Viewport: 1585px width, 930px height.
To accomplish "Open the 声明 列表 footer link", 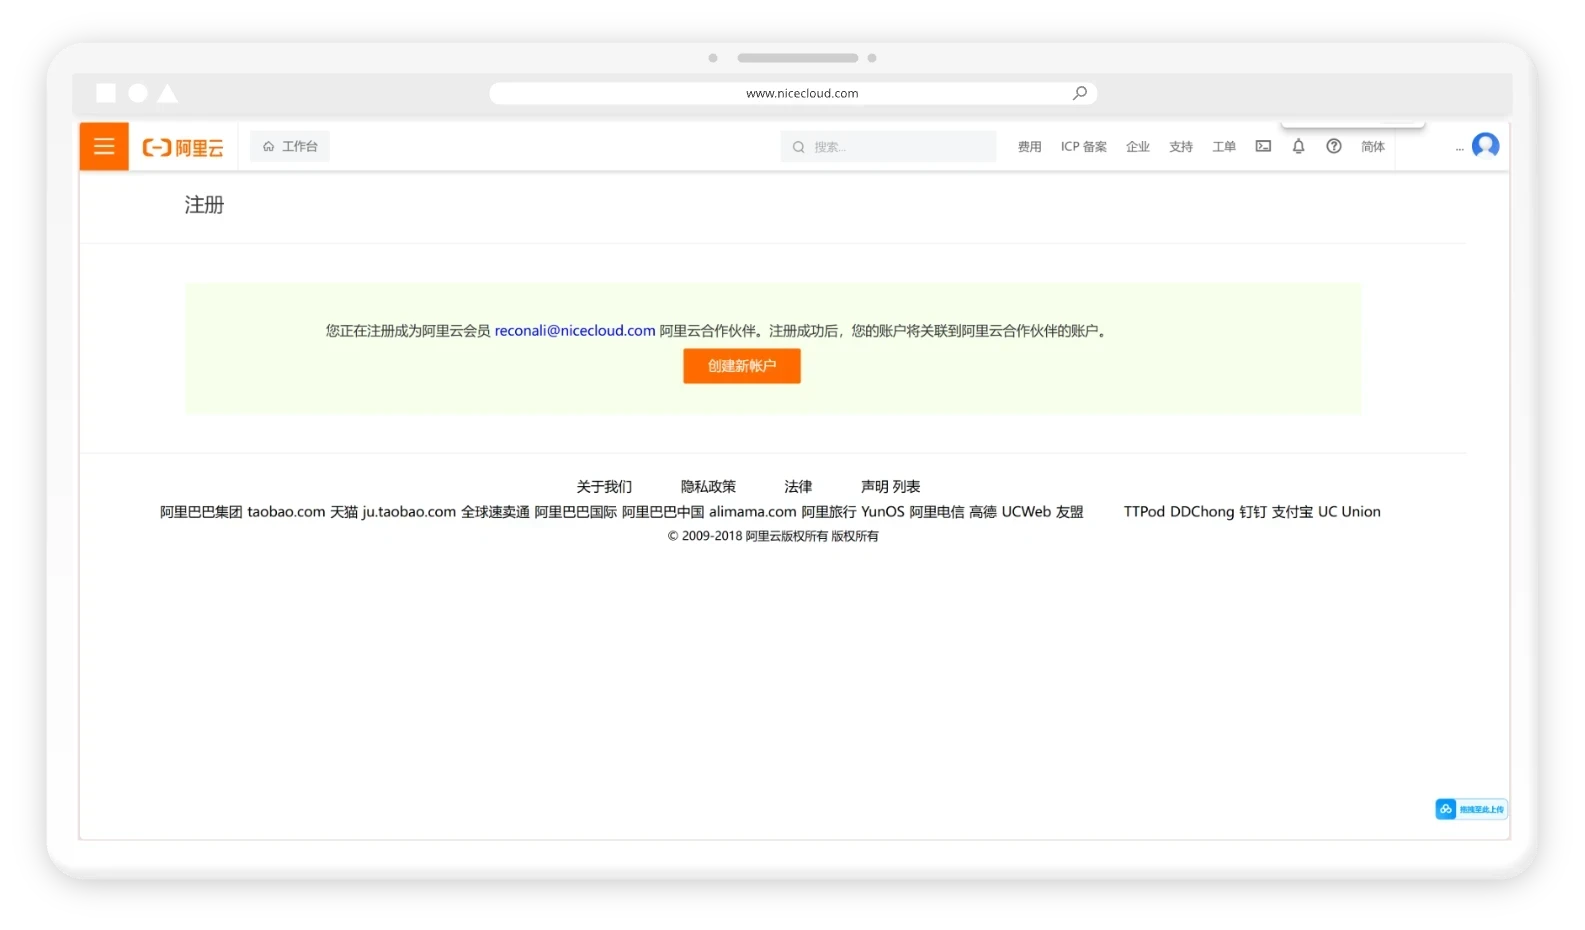I will tap(890, 487).
